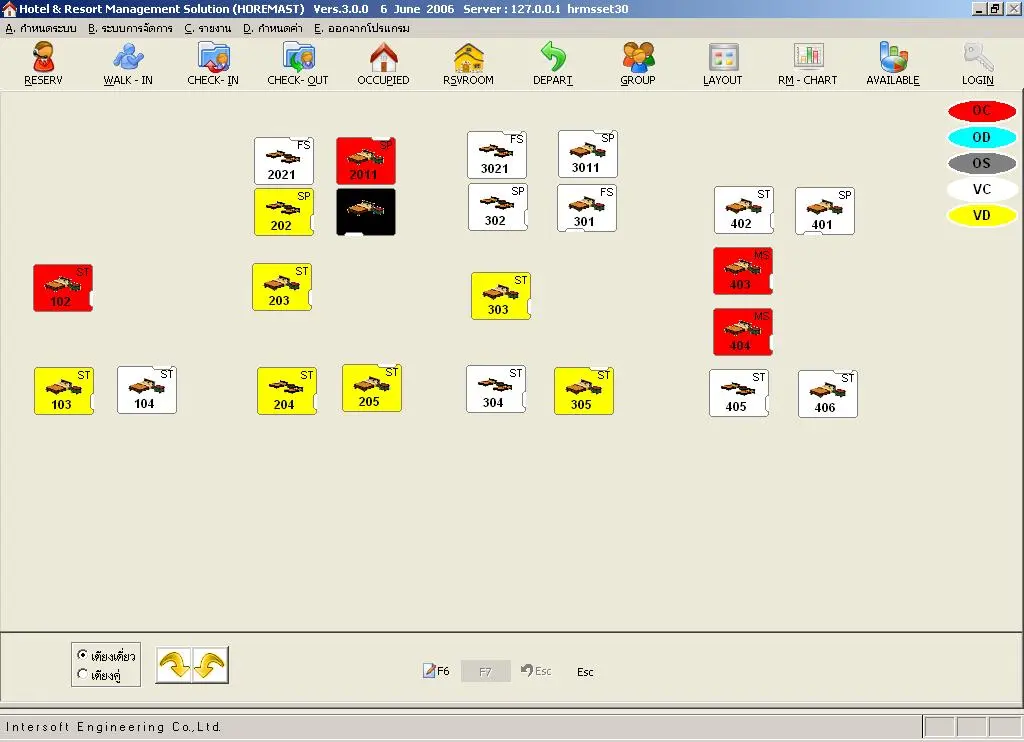Select yellow room 203 tile
The width and height of the screenshot is (1024, 742).
(281, 287)
